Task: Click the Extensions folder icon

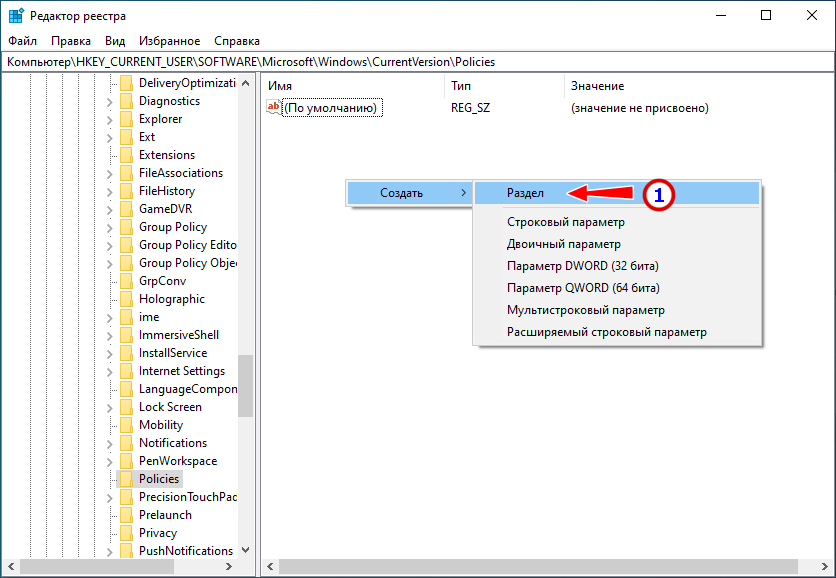Action: point(126,155)
